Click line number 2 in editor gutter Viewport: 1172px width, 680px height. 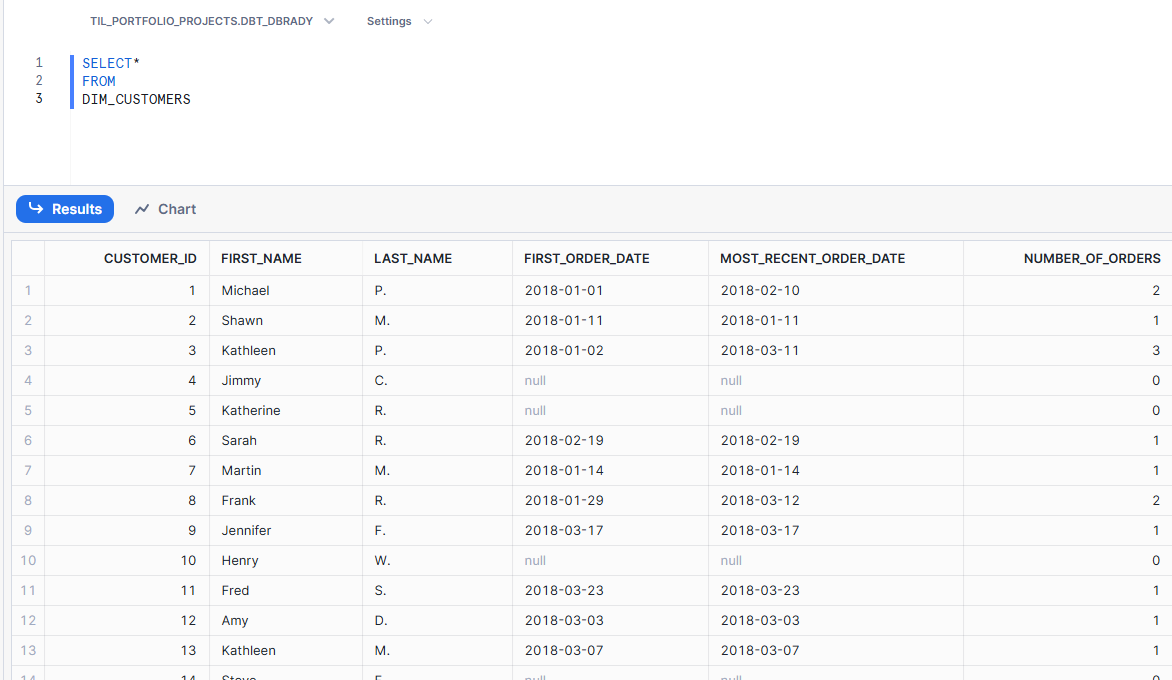pyautogui.click(x=39, y=81)
